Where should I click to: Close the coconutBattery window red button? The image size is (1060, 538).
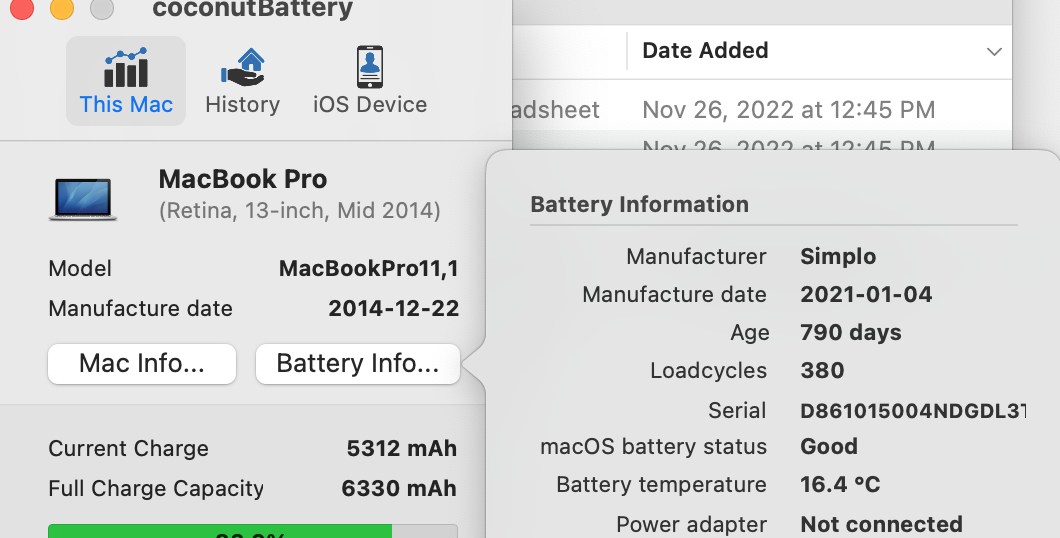(22, 8)
